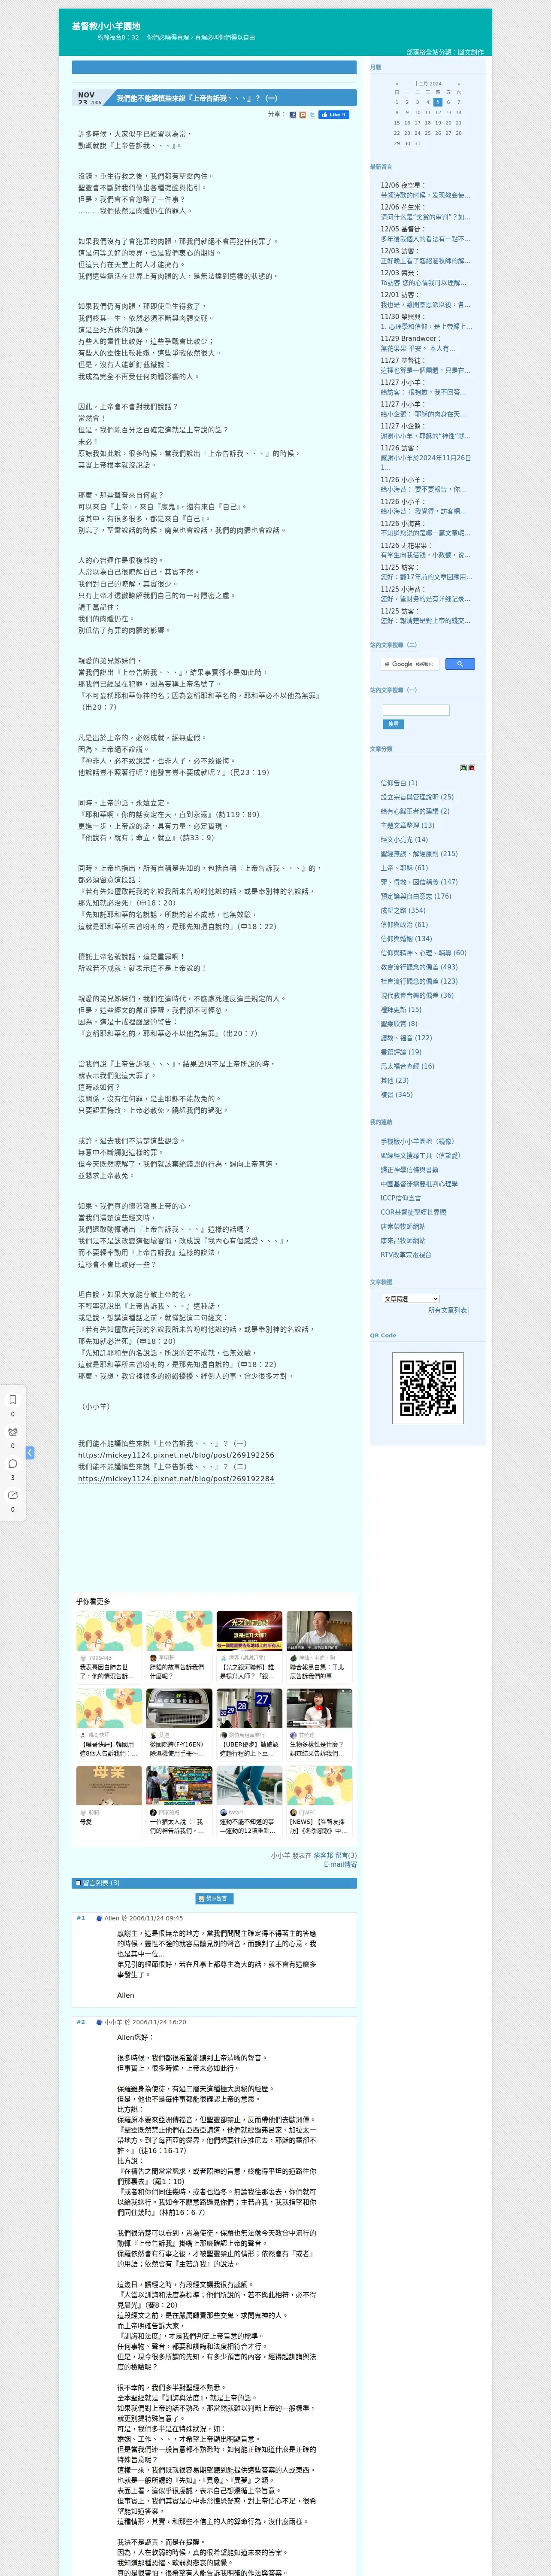The image size is (551, 2576).
Task: Open category 信仰告白 (1)
Action: 399,783
